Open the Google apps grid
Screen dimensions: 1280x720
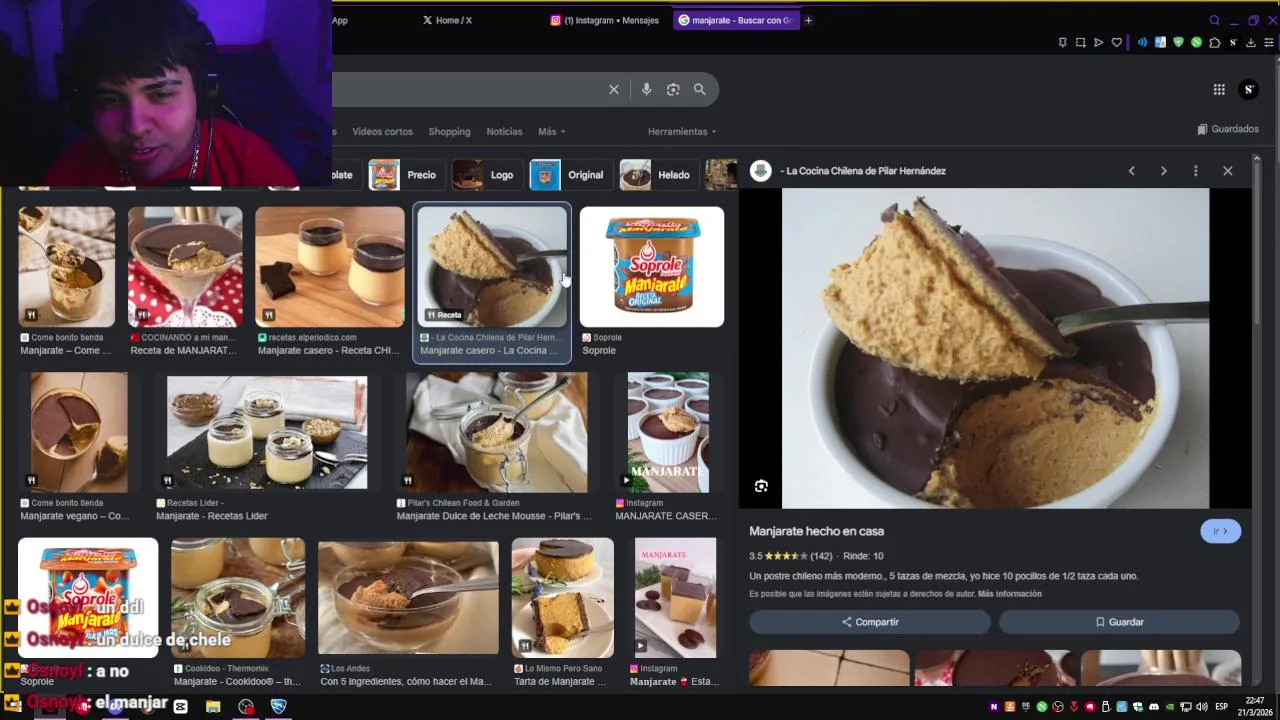click(1219, 89)
